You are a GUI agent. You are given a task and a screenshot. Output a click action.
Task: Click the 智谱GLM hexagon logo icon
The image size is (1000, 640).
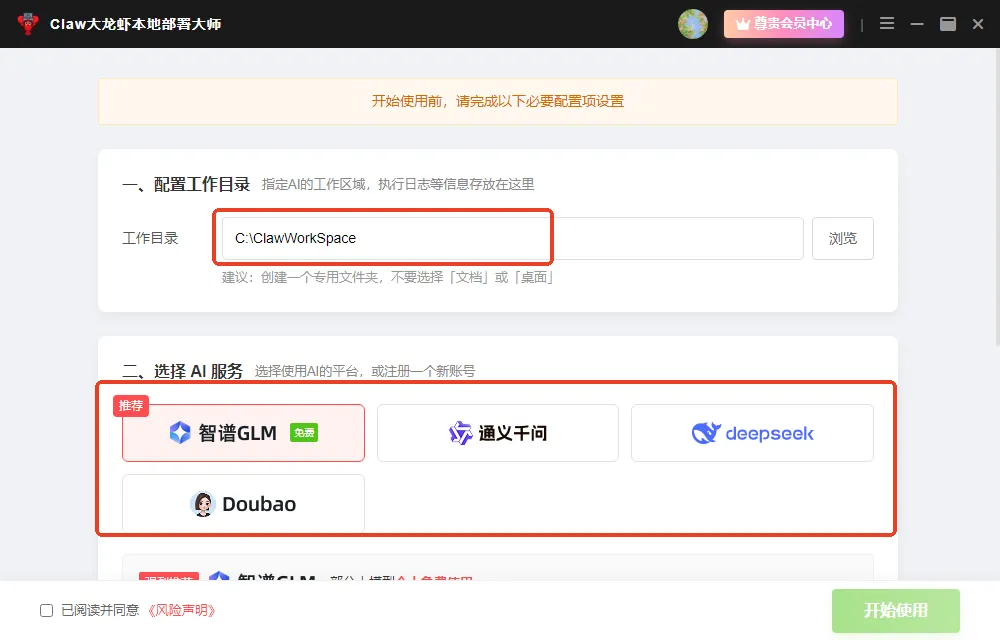180,433
